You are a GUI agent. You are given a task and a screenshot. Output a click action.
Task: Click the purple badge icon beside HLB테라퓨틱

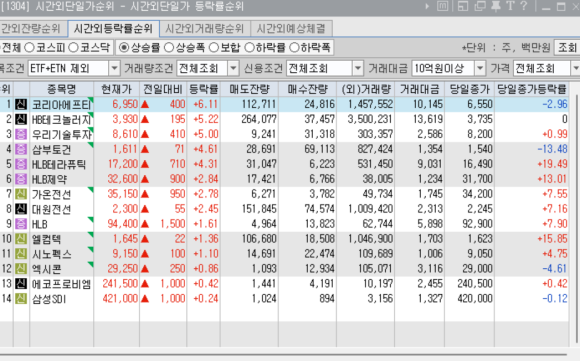click(x=21, y=164)
